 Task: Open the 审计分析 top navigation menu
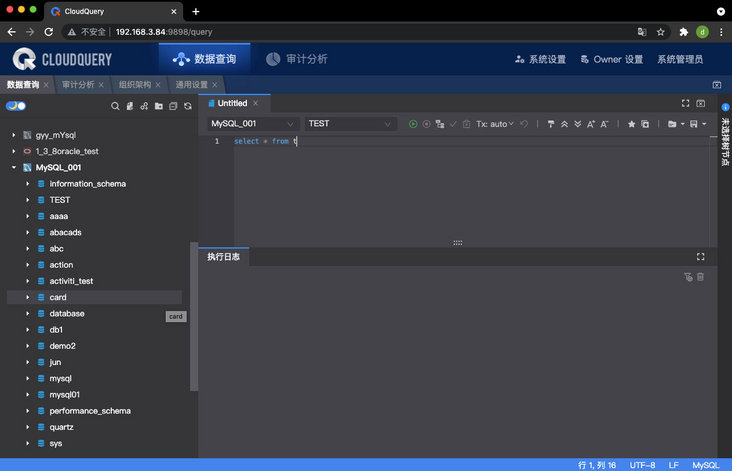pyautogui.click(x=297, y=59)
